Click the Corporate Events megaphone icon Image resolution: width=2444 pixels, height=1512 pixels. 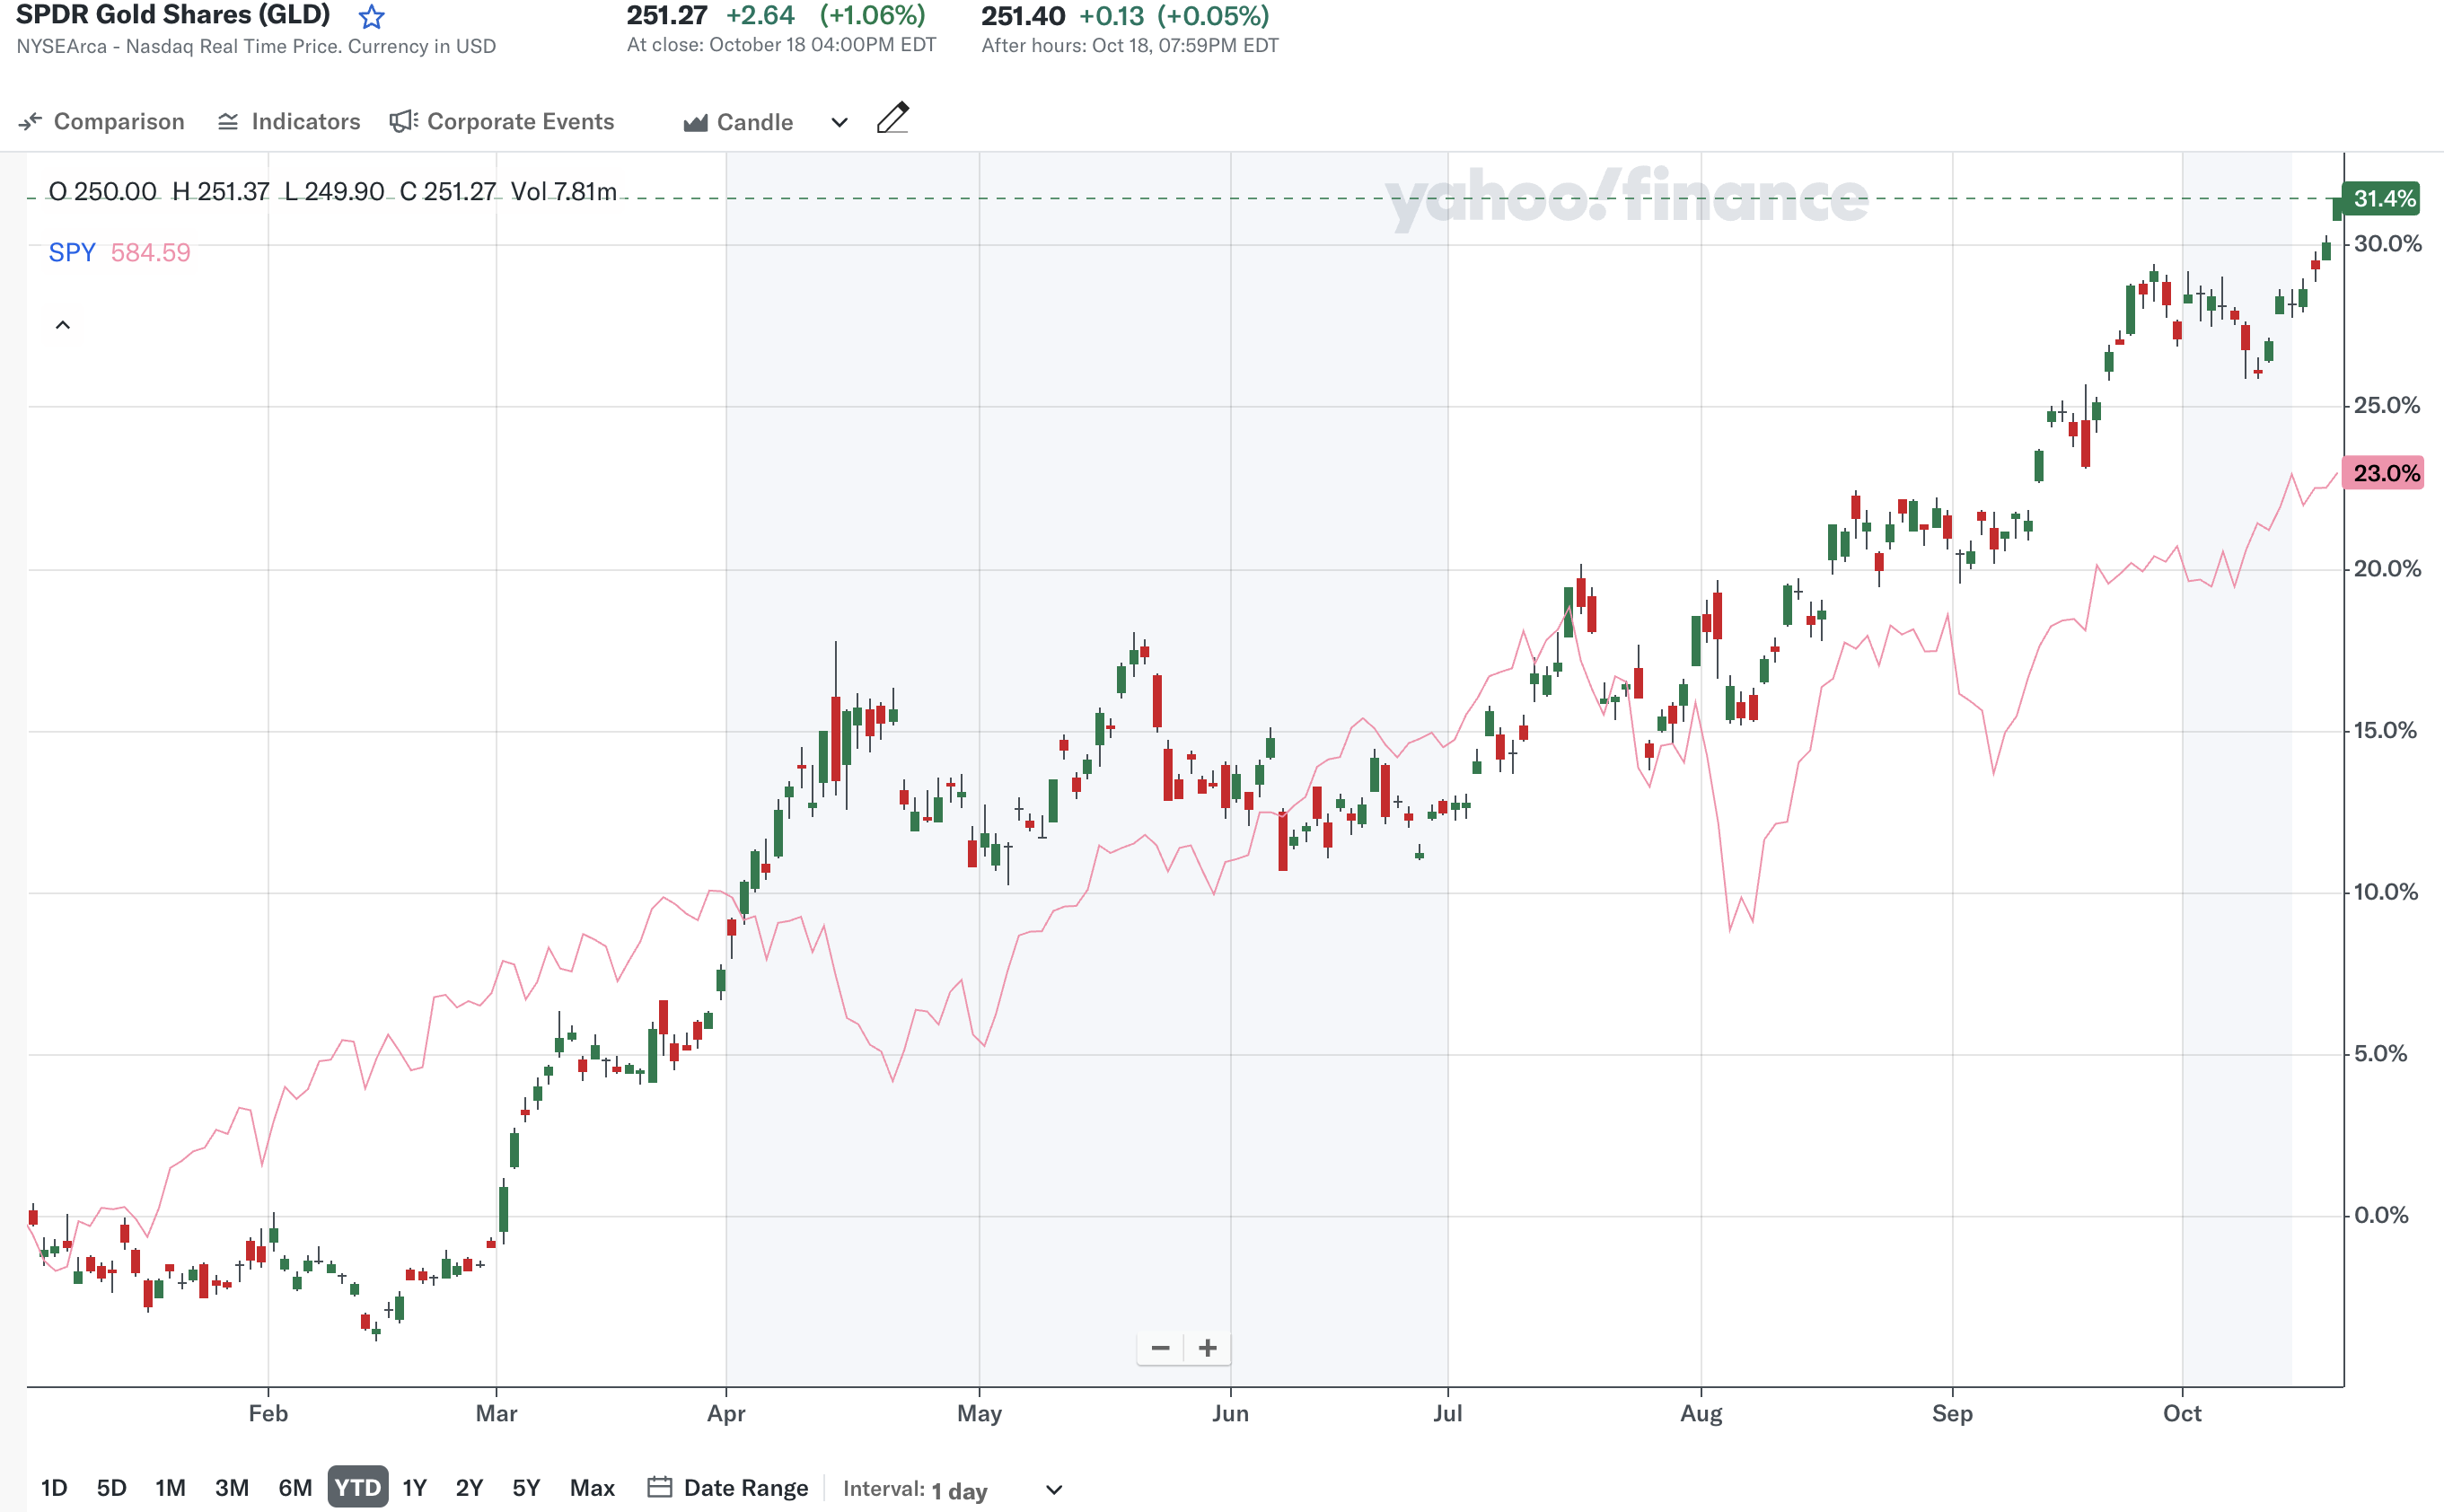403,121
